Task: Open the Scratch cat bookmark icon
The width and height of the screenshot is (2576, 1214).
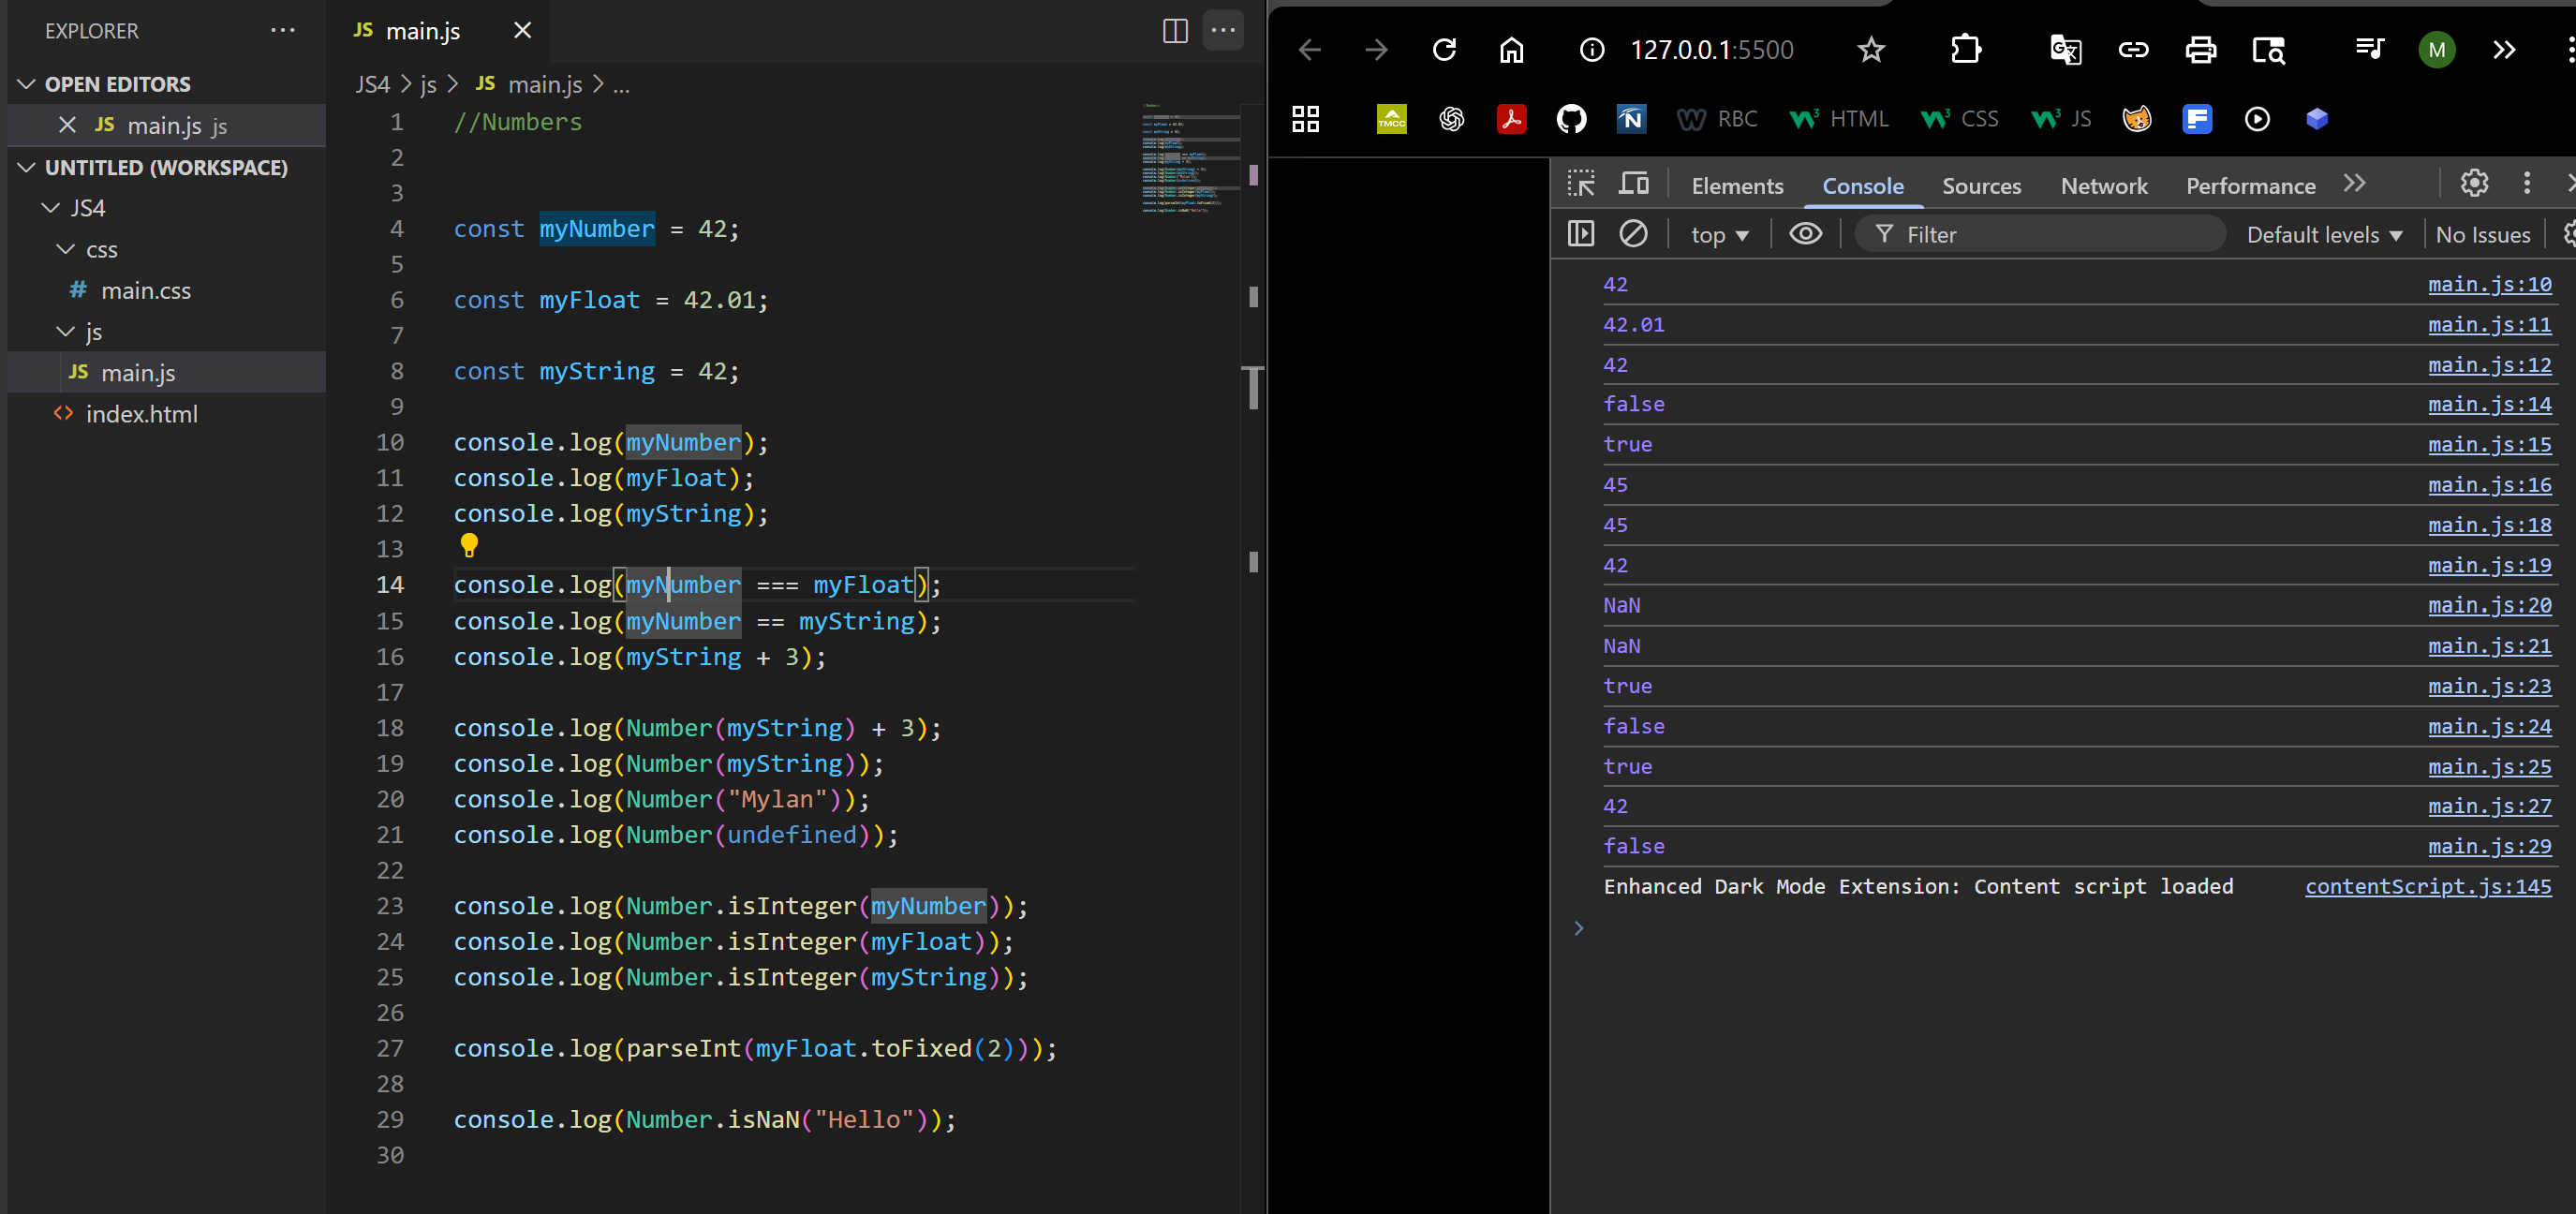Action: coord(2136,119)
